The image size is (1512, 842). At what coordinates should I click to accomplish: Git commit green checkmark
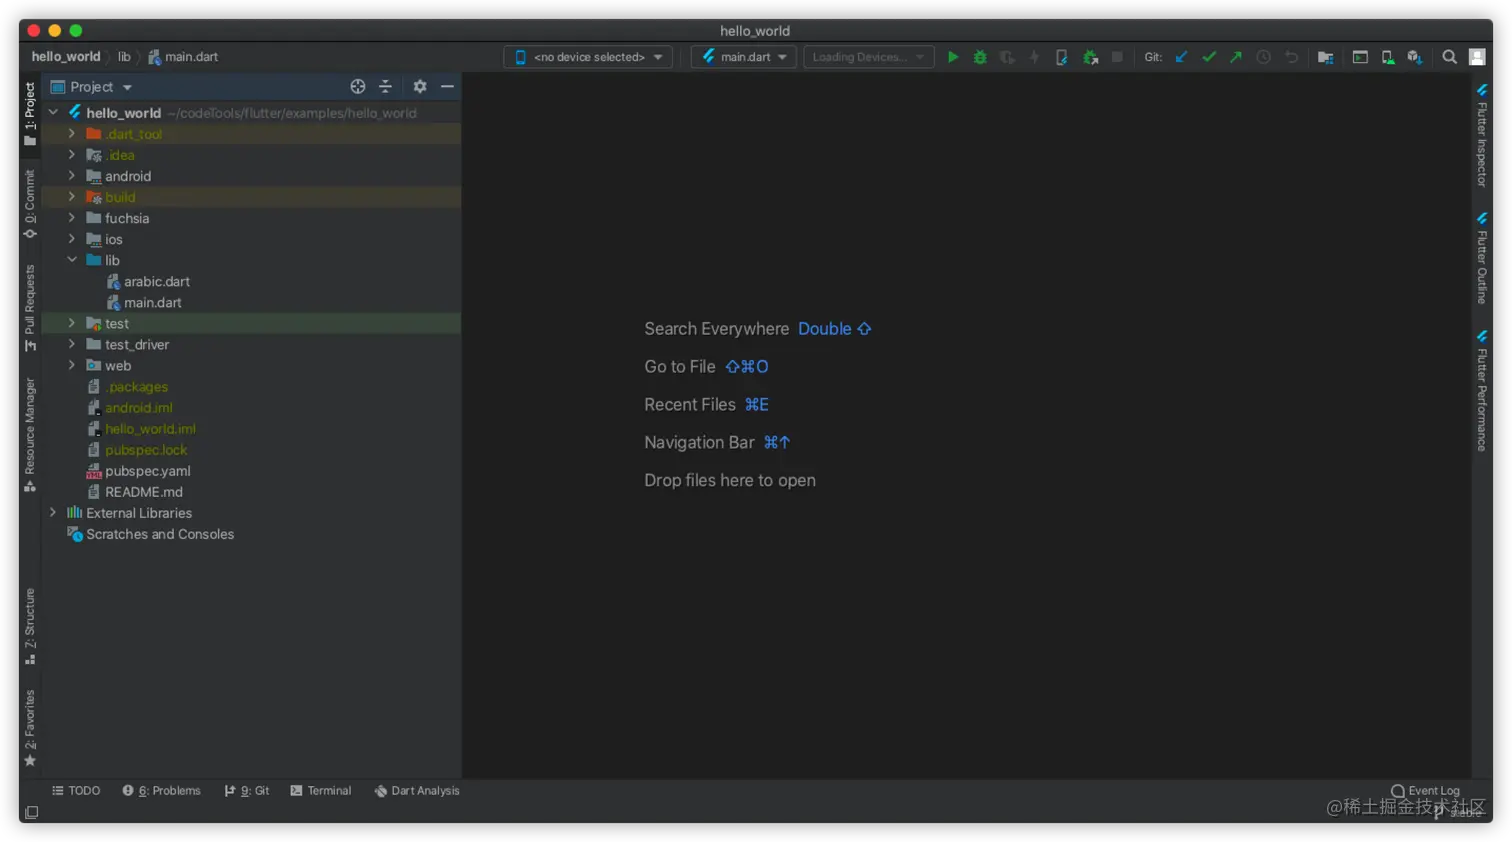pos(1209,57)
